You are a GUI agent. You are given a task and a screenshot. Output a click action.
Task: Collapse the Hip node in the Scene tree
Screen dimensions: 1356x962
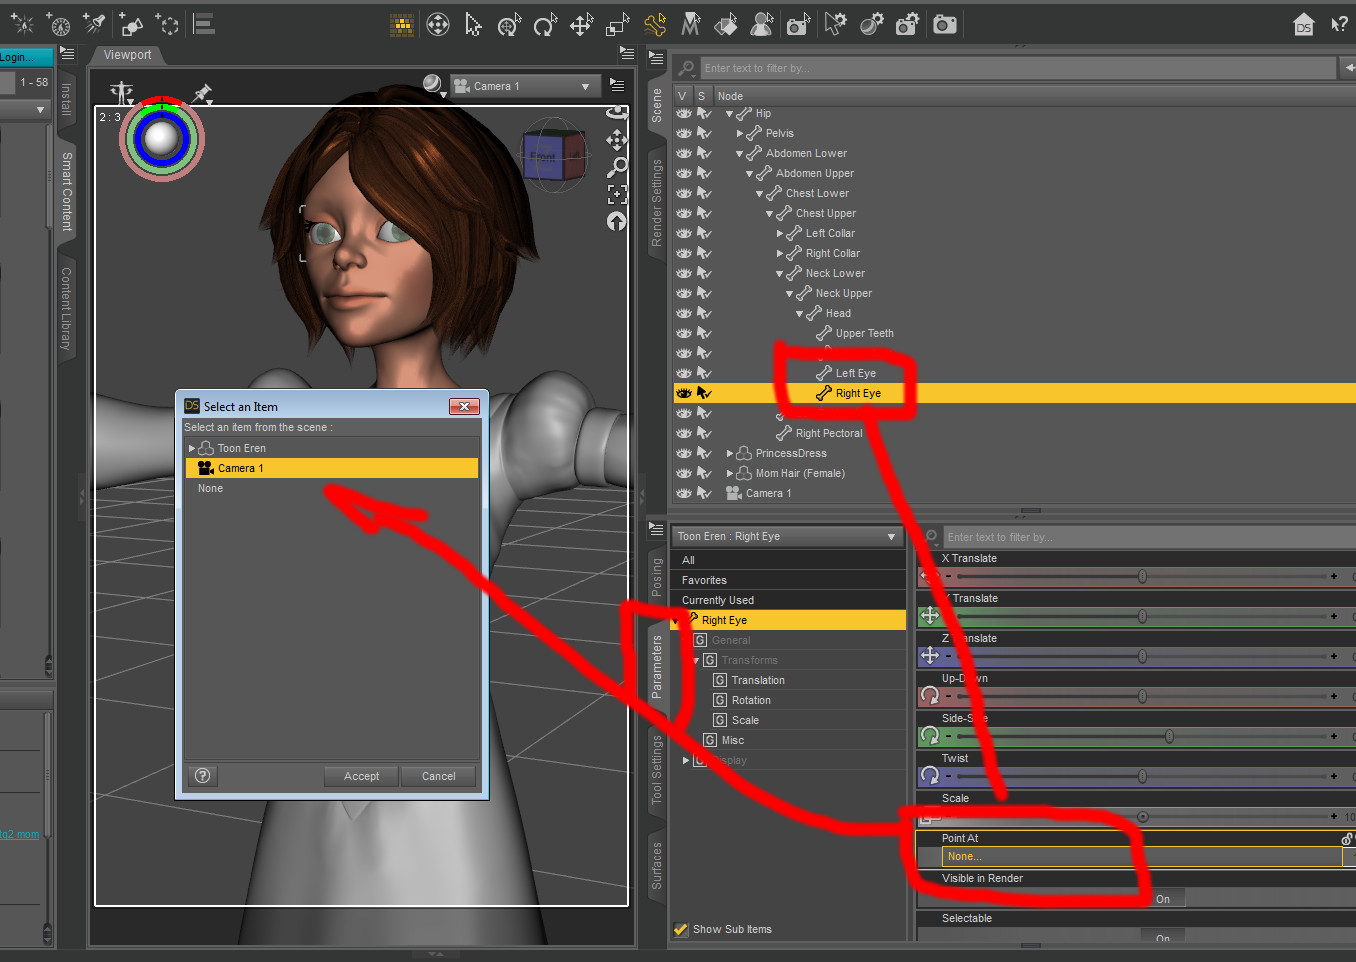pos(730,114)
